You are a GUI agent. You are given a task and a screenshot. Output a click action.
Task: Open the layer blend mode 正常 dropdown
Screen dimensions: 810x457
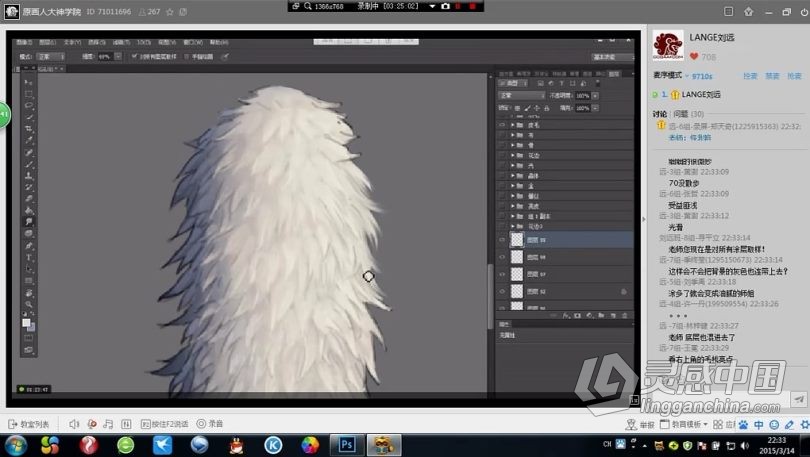click(x=522, y=96)
